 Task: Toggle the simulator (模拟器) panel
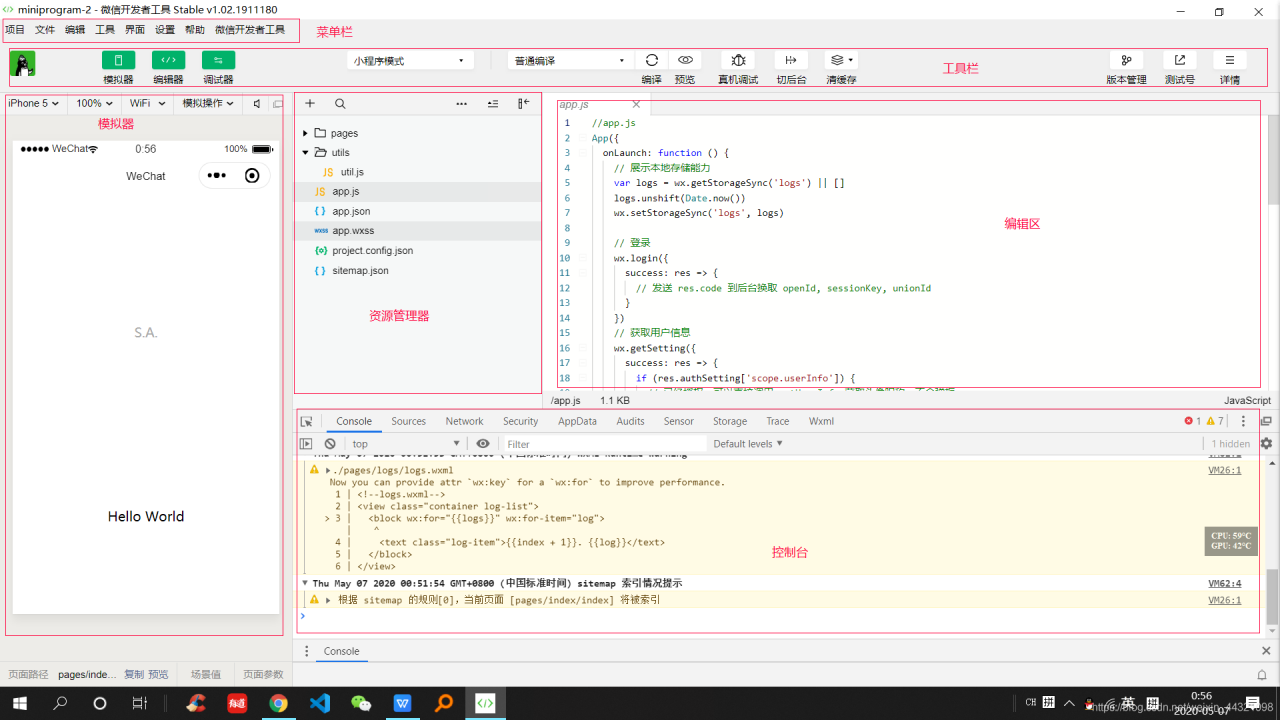(118, 60)
